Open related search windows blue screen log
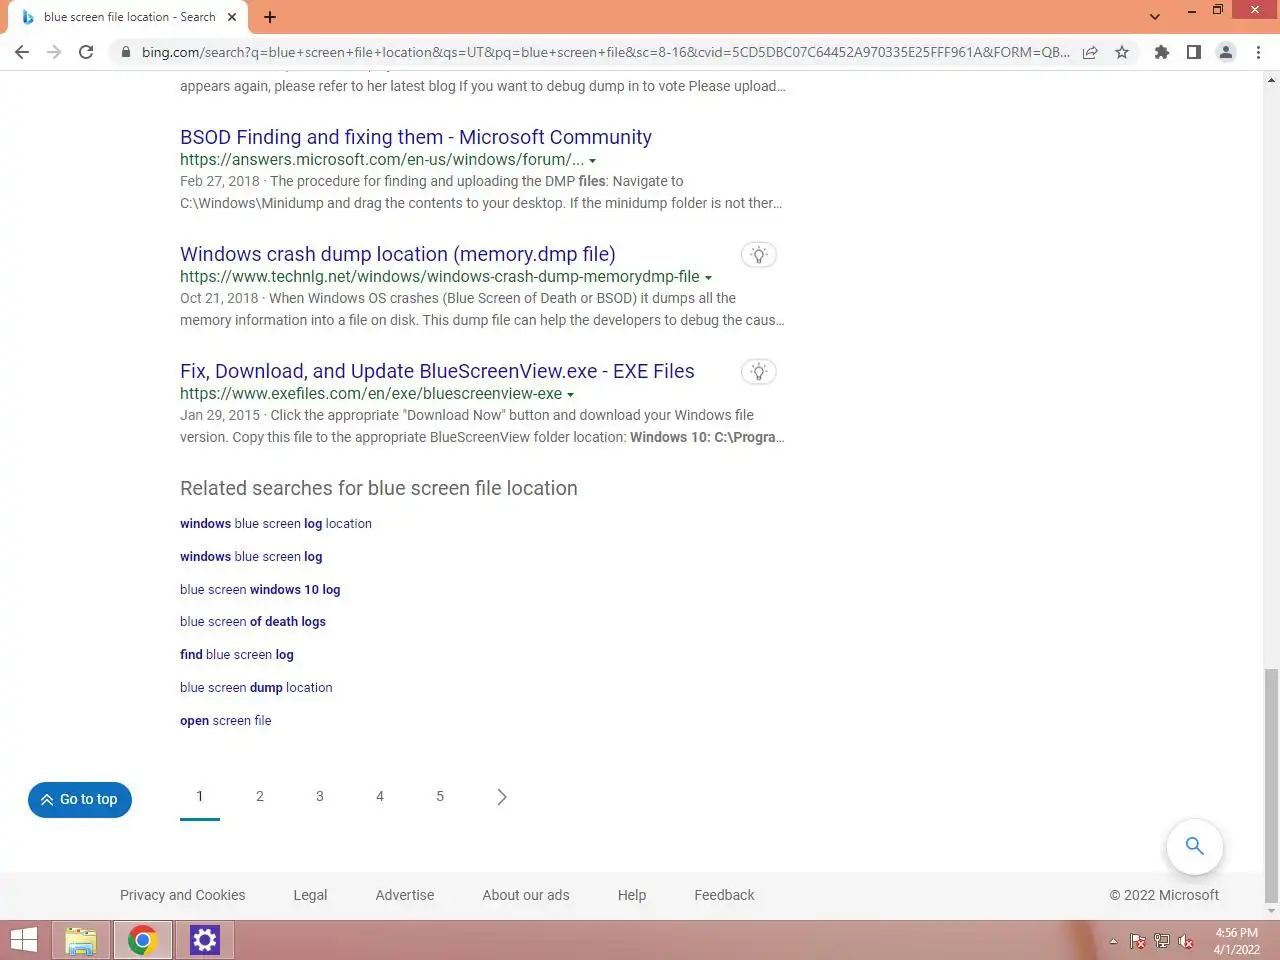This screenshot has height=960, width=1280. tap(251, 556)
